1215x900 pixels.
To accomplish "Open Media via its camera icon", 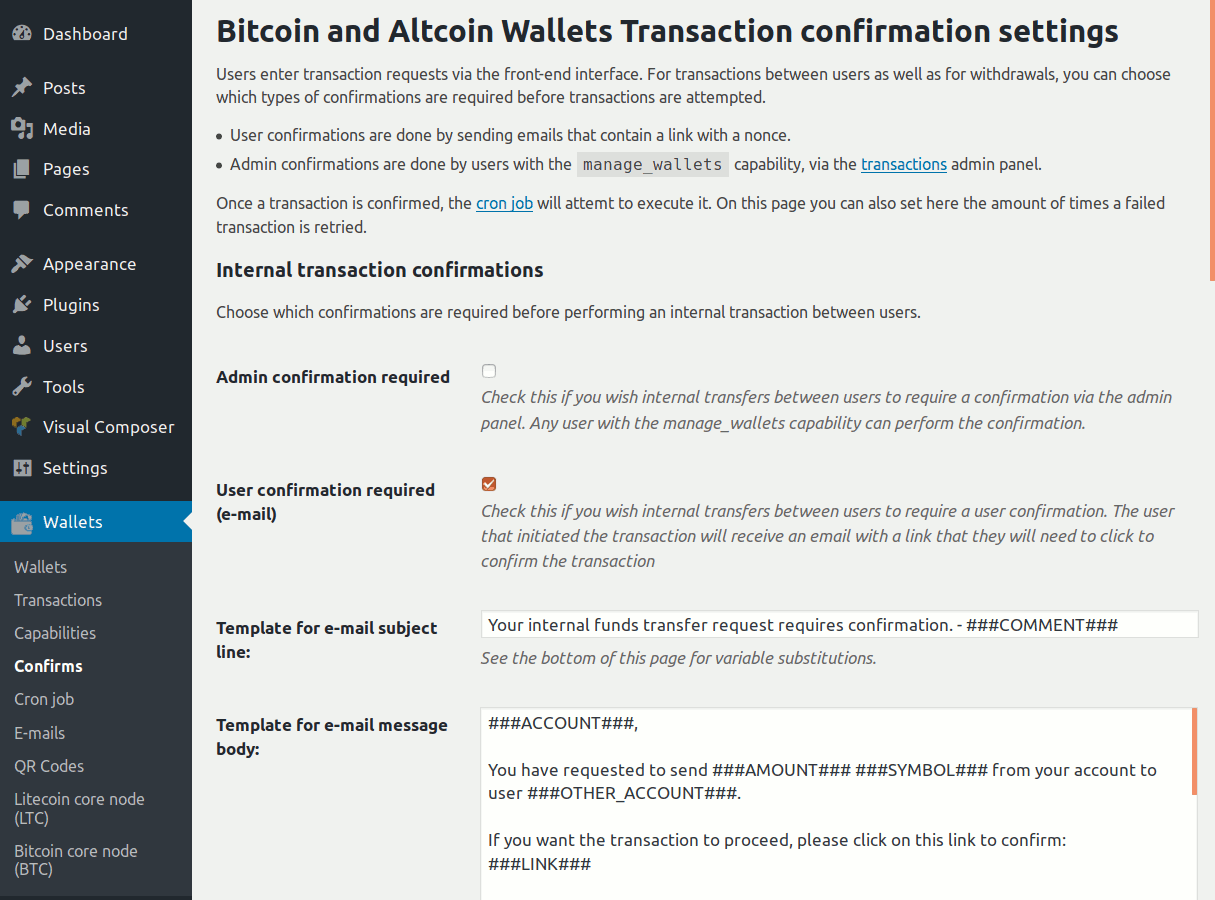I will [22, 129].
